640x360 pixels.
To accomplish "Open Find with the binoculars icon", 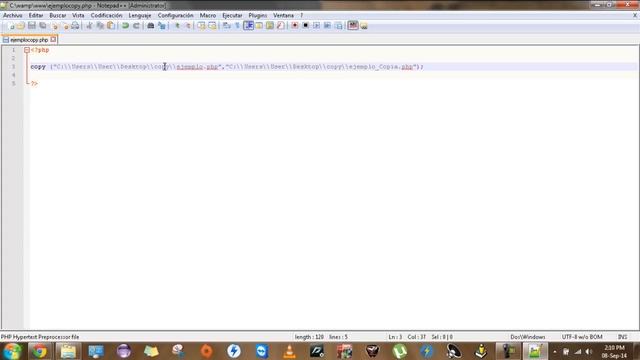I will 151,26.
